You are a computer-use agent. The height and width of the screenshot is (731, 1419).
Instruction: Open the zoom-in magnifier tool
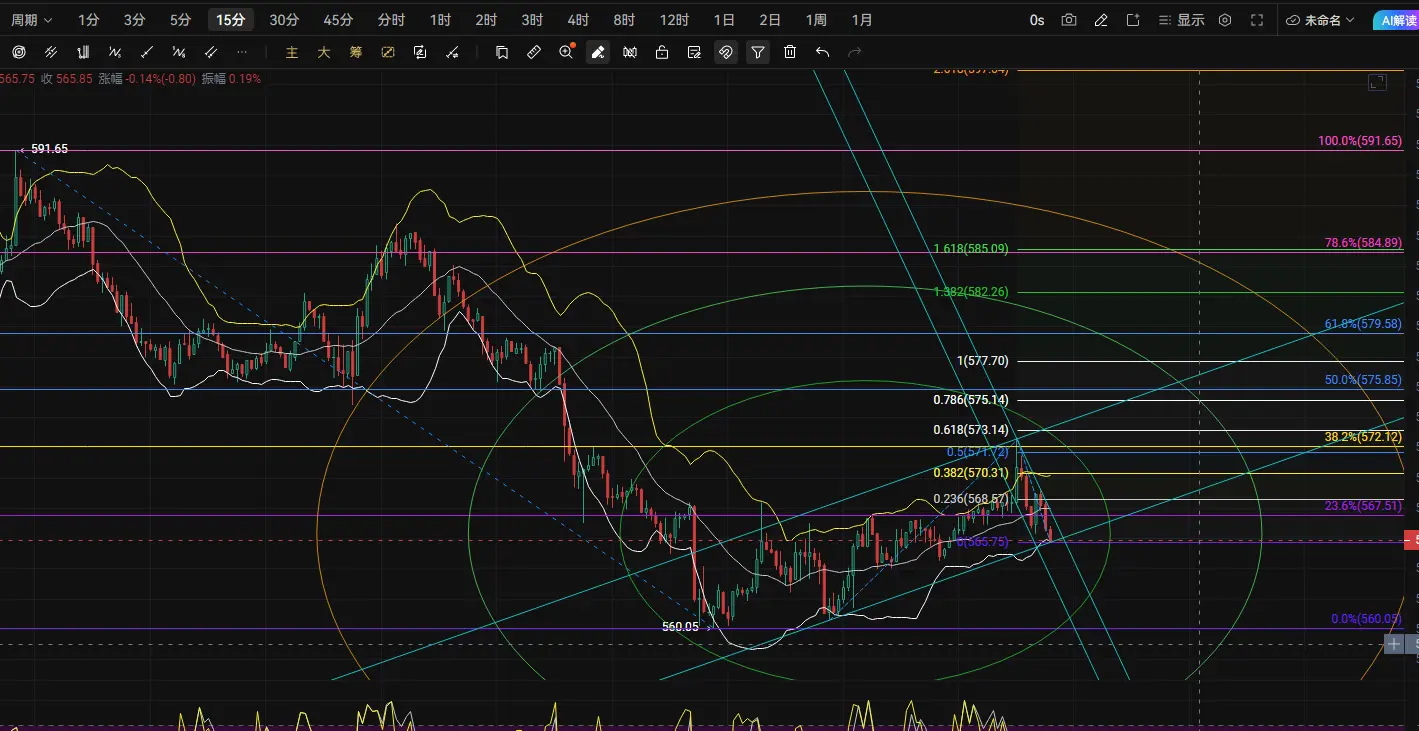click(566, 52)
